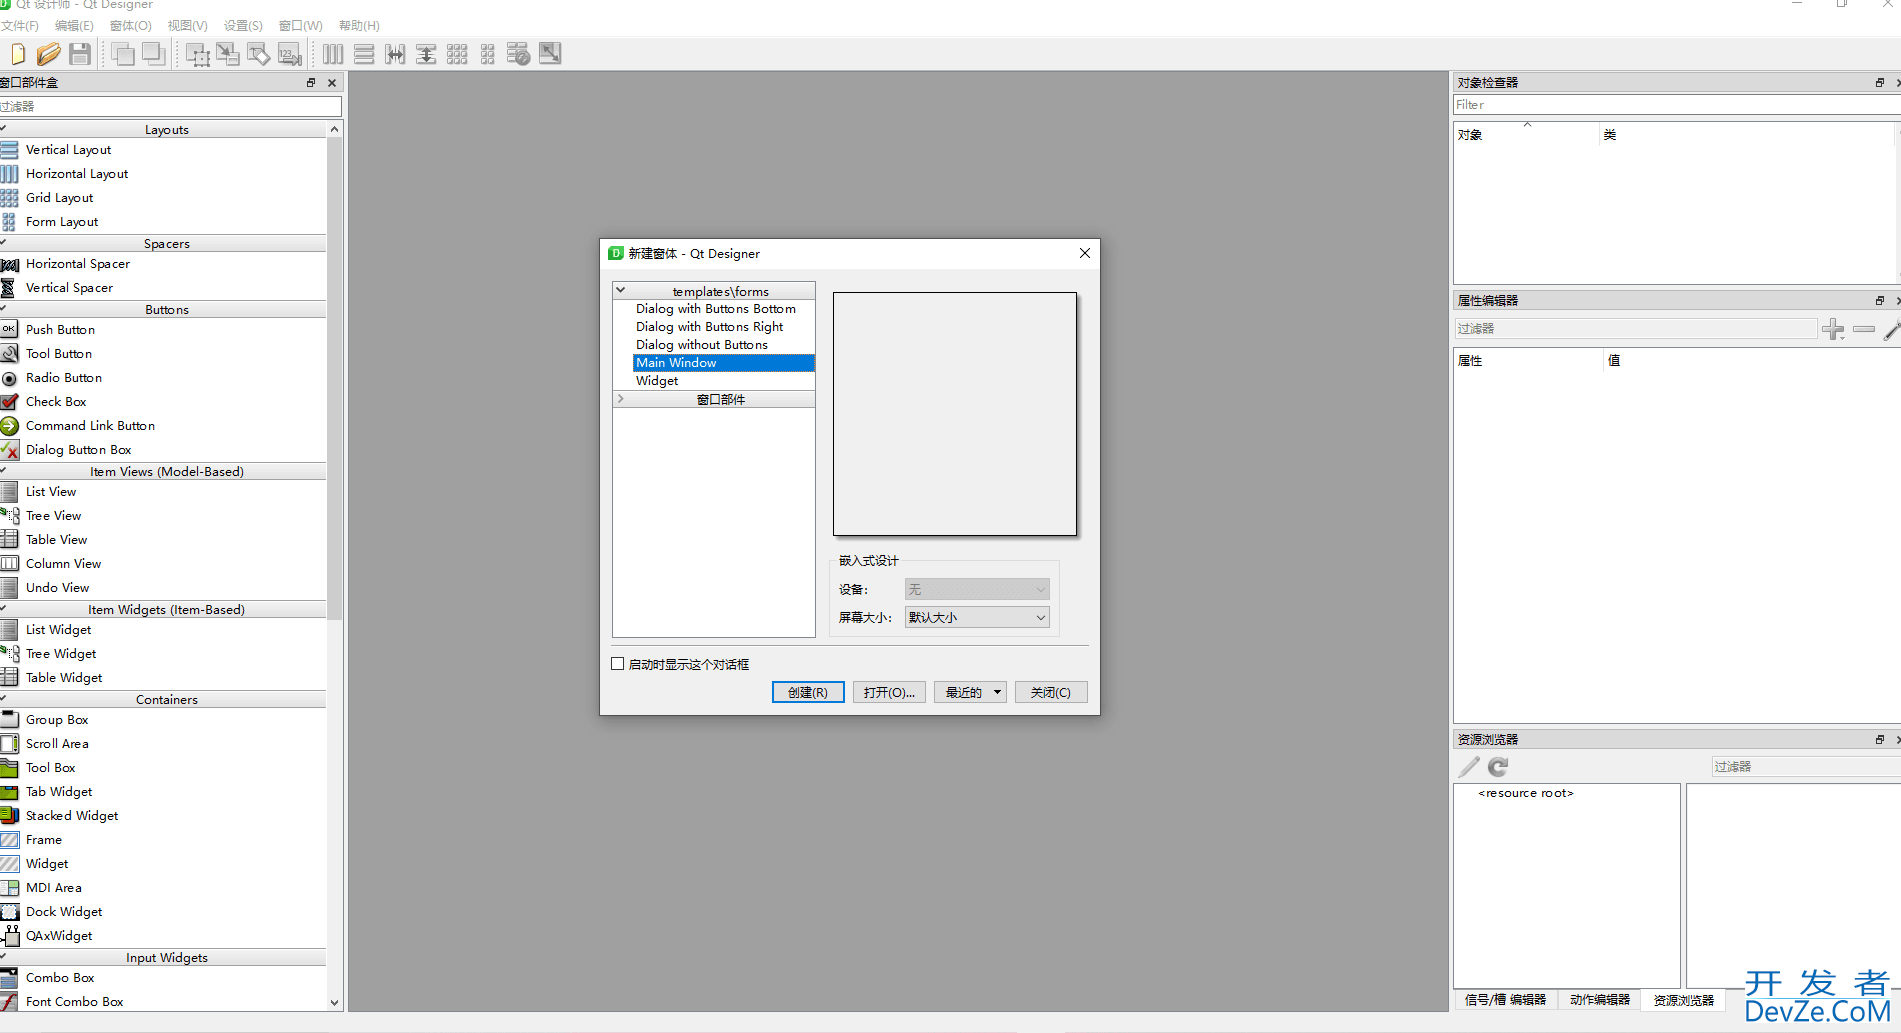Click the Lay Out in Grid icon
The width and height of the screenshot is (1901, 1033).
click(457, 54)
